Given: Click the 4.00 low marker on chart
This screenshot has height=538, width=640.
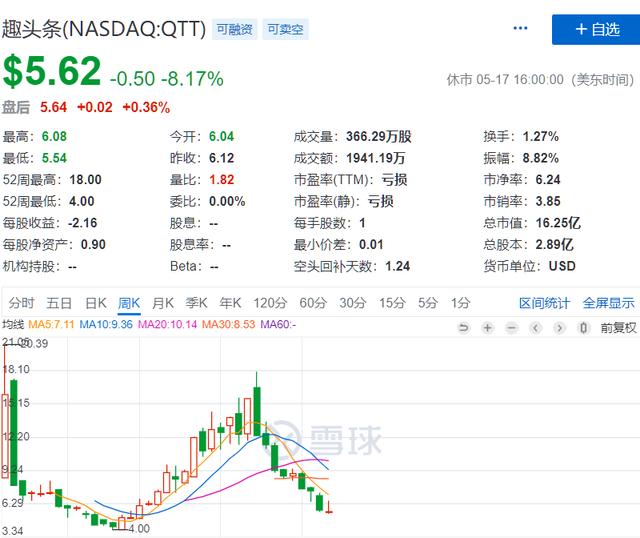Looking at the screenshot, I should coord(139,529).
